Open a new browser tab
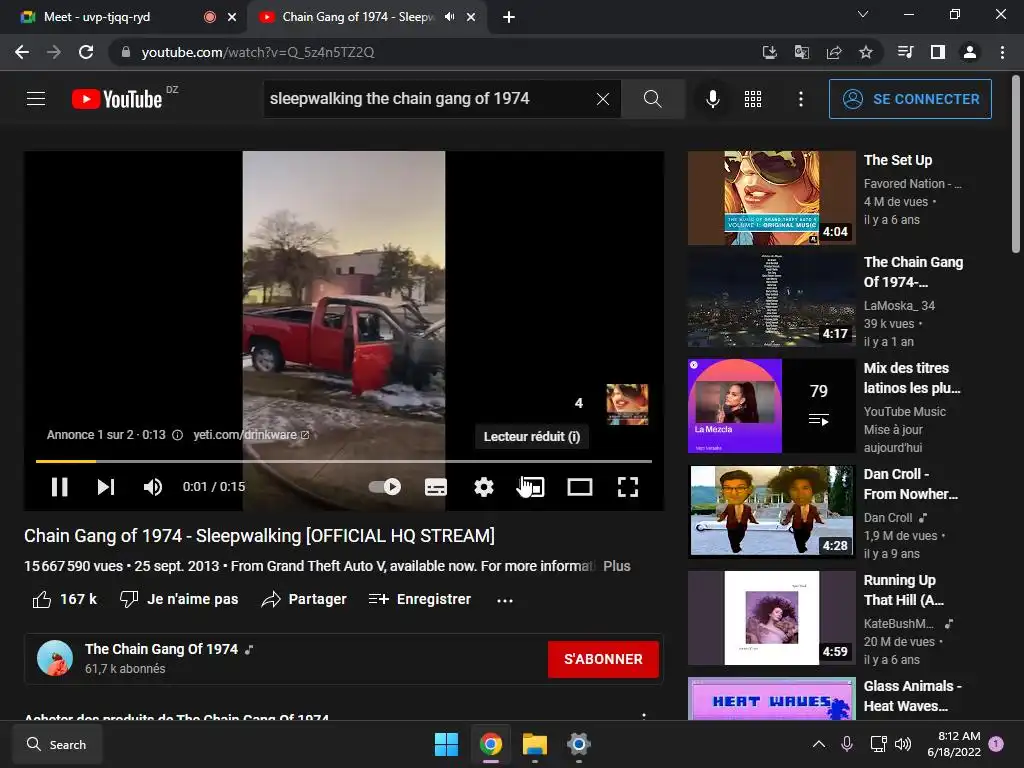This screenshot has height=768, width=1024. click(x=509, y=17)
